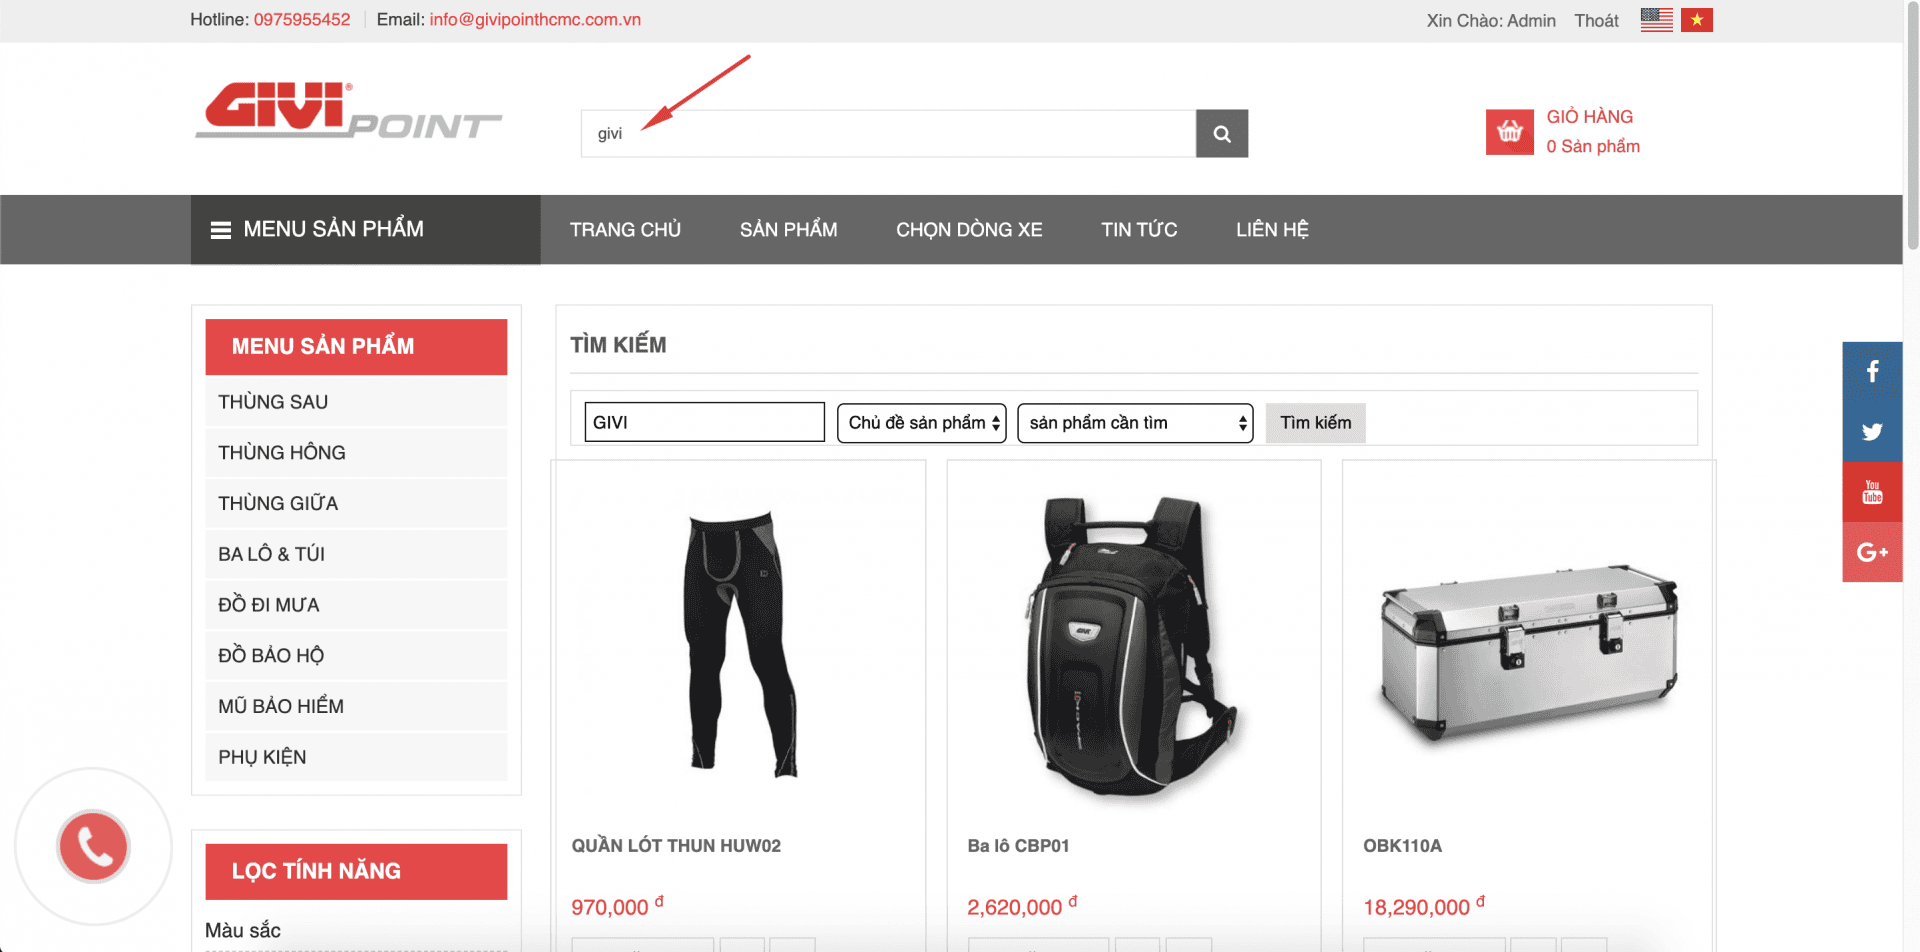Click hamburger icon beside MENU SẢN PHẨM

coord(221,230)
